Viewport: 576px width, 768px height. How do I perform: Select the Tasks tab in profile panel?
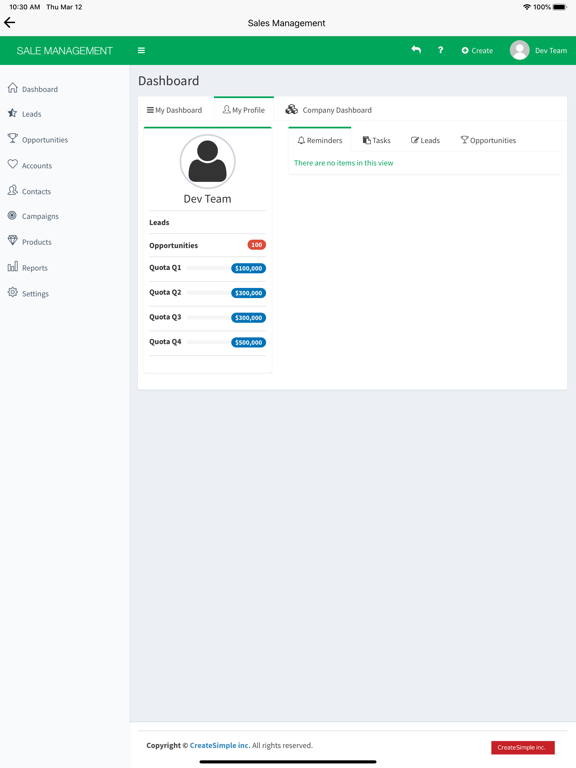[376, 140]
